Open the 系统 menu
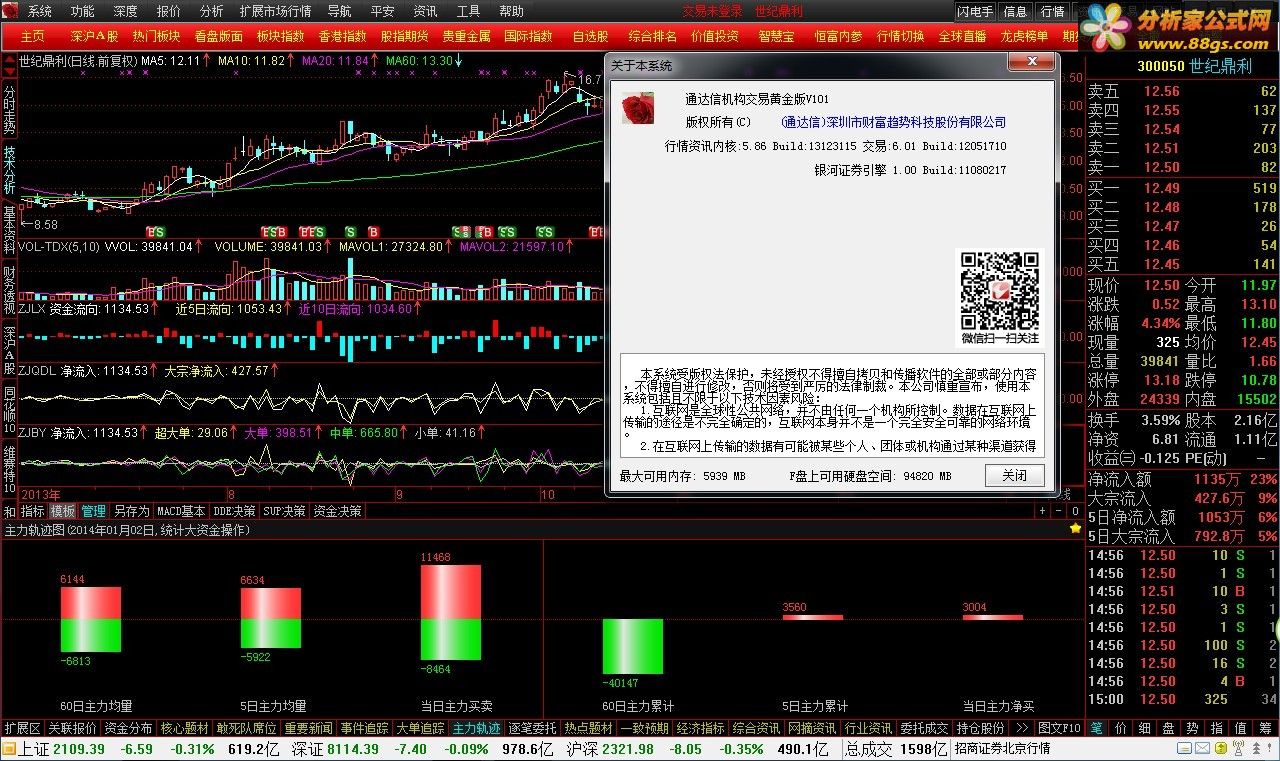Image resolution: width=1280 pixels, height=761 pixels. pos(40,11)
